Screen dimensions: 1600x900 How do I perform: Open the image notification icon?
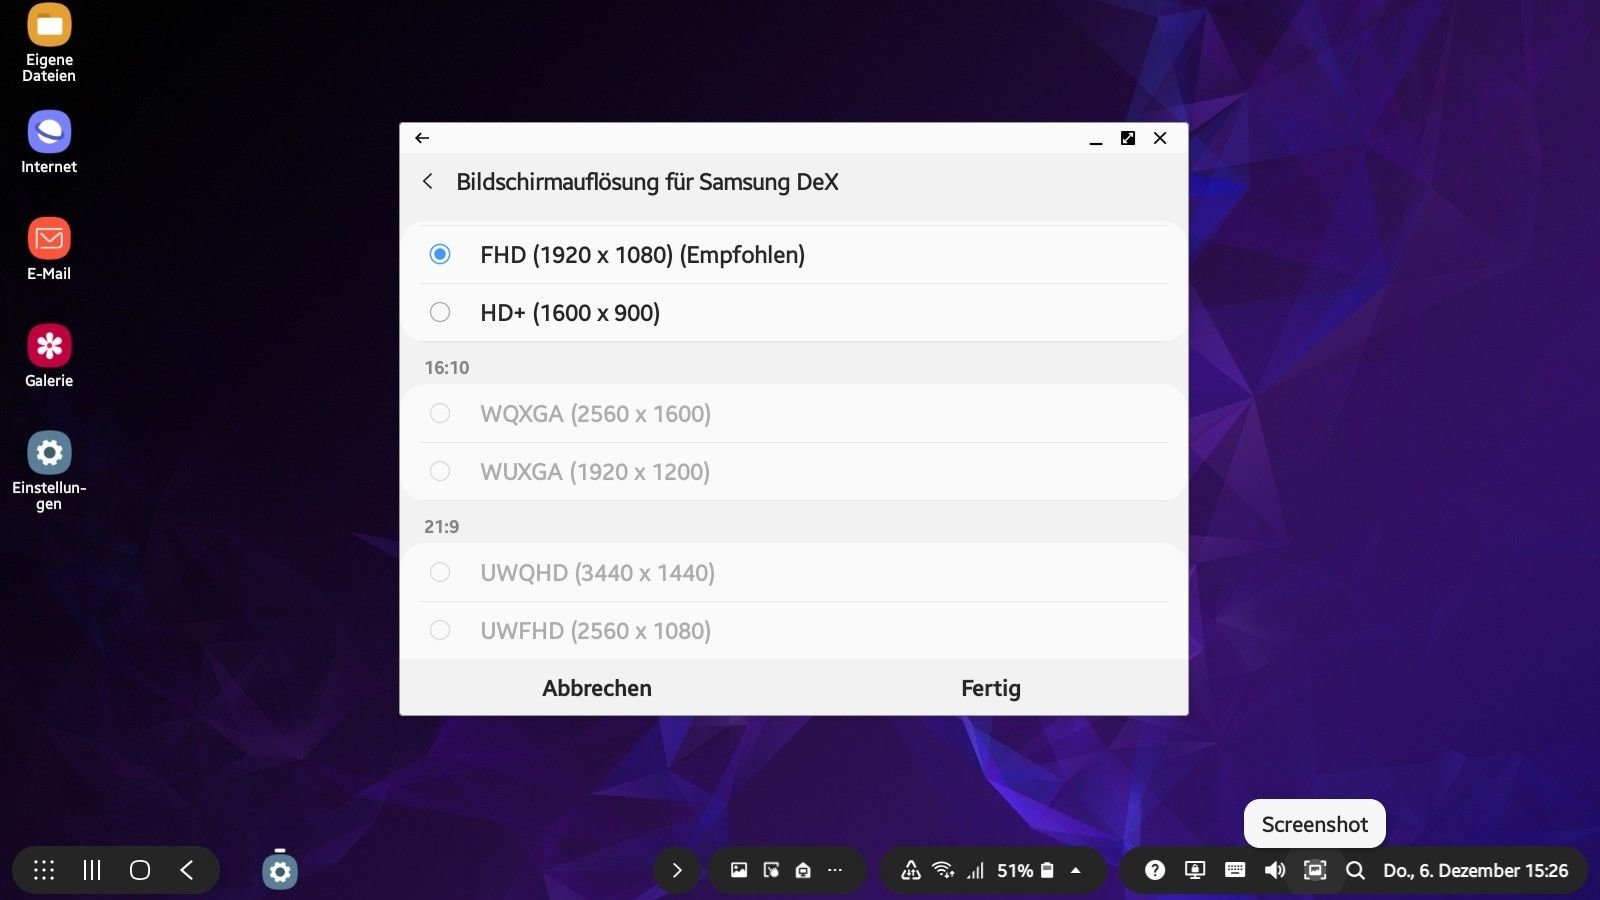point(739,870)
